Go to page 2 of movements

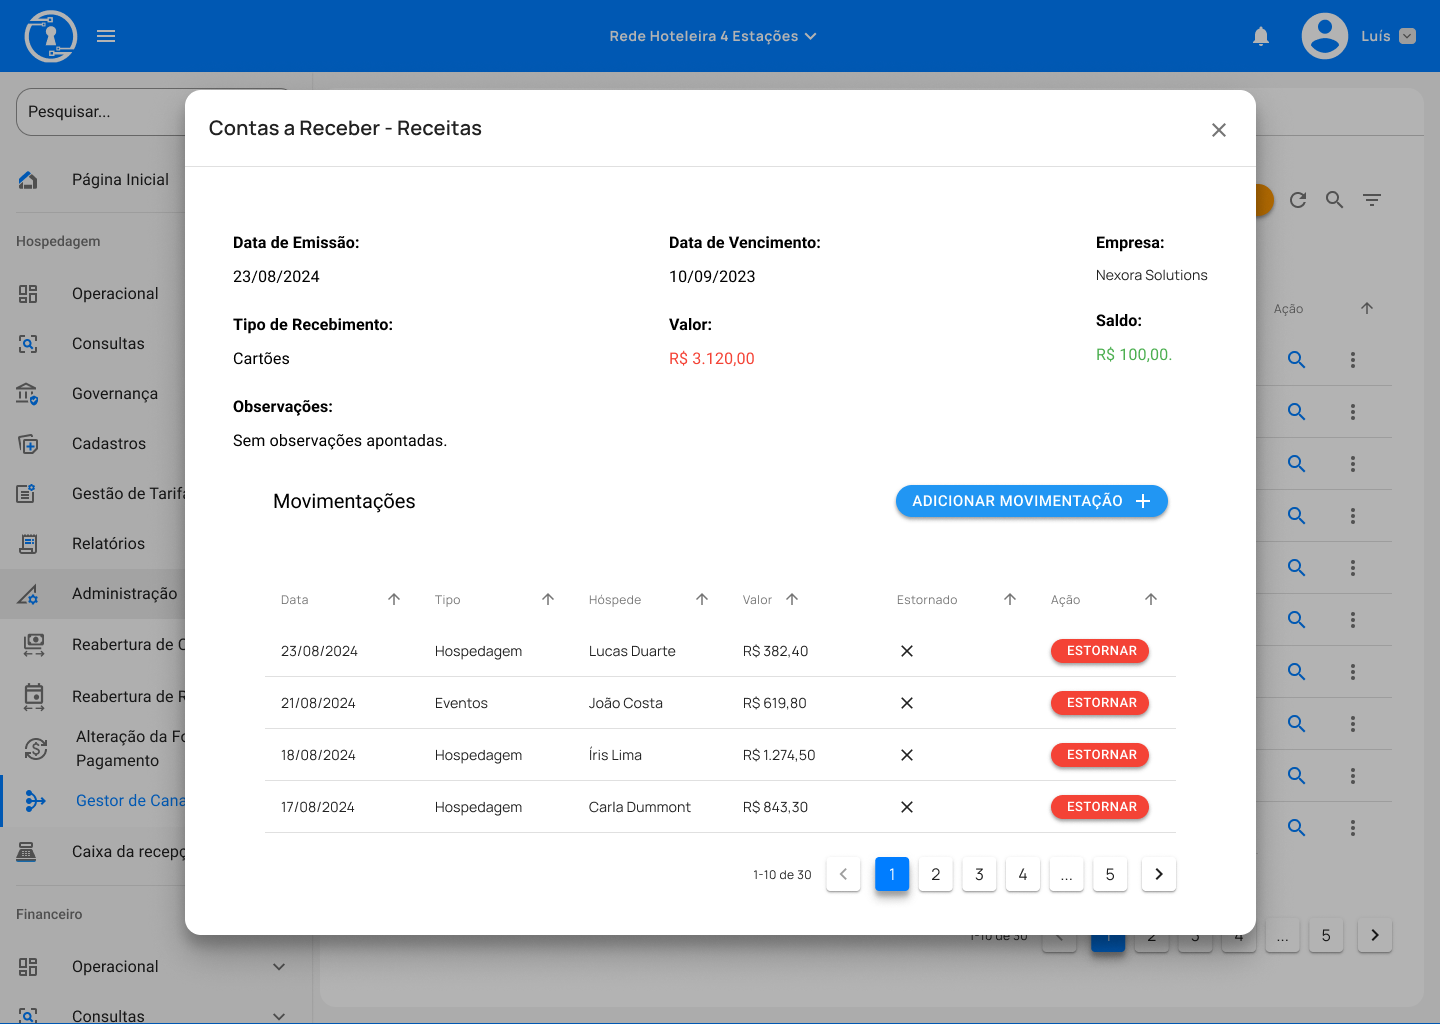[x=935, y=874]
